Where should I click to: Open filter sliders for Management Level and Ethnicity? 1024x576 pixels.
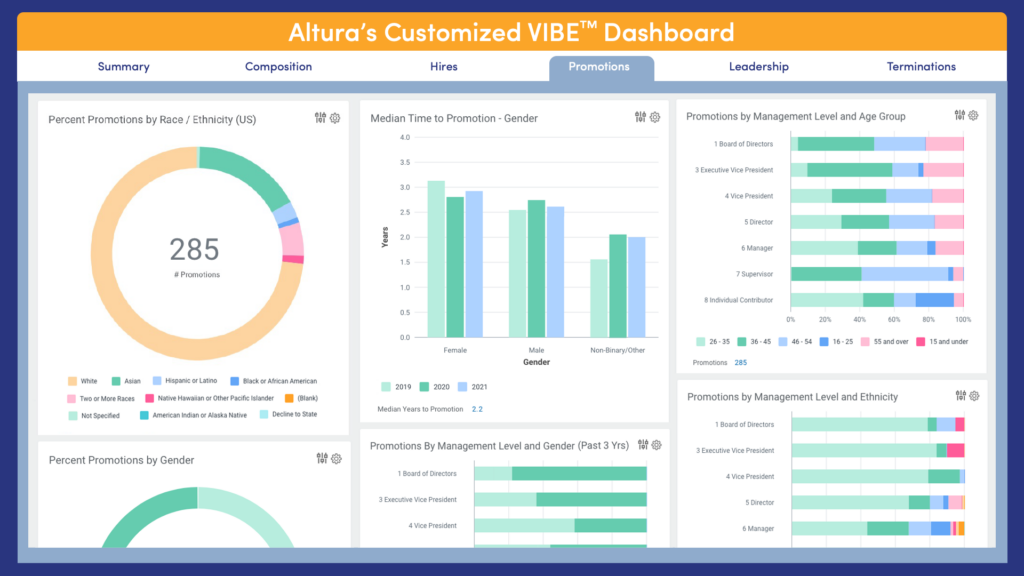click(961, 395)
